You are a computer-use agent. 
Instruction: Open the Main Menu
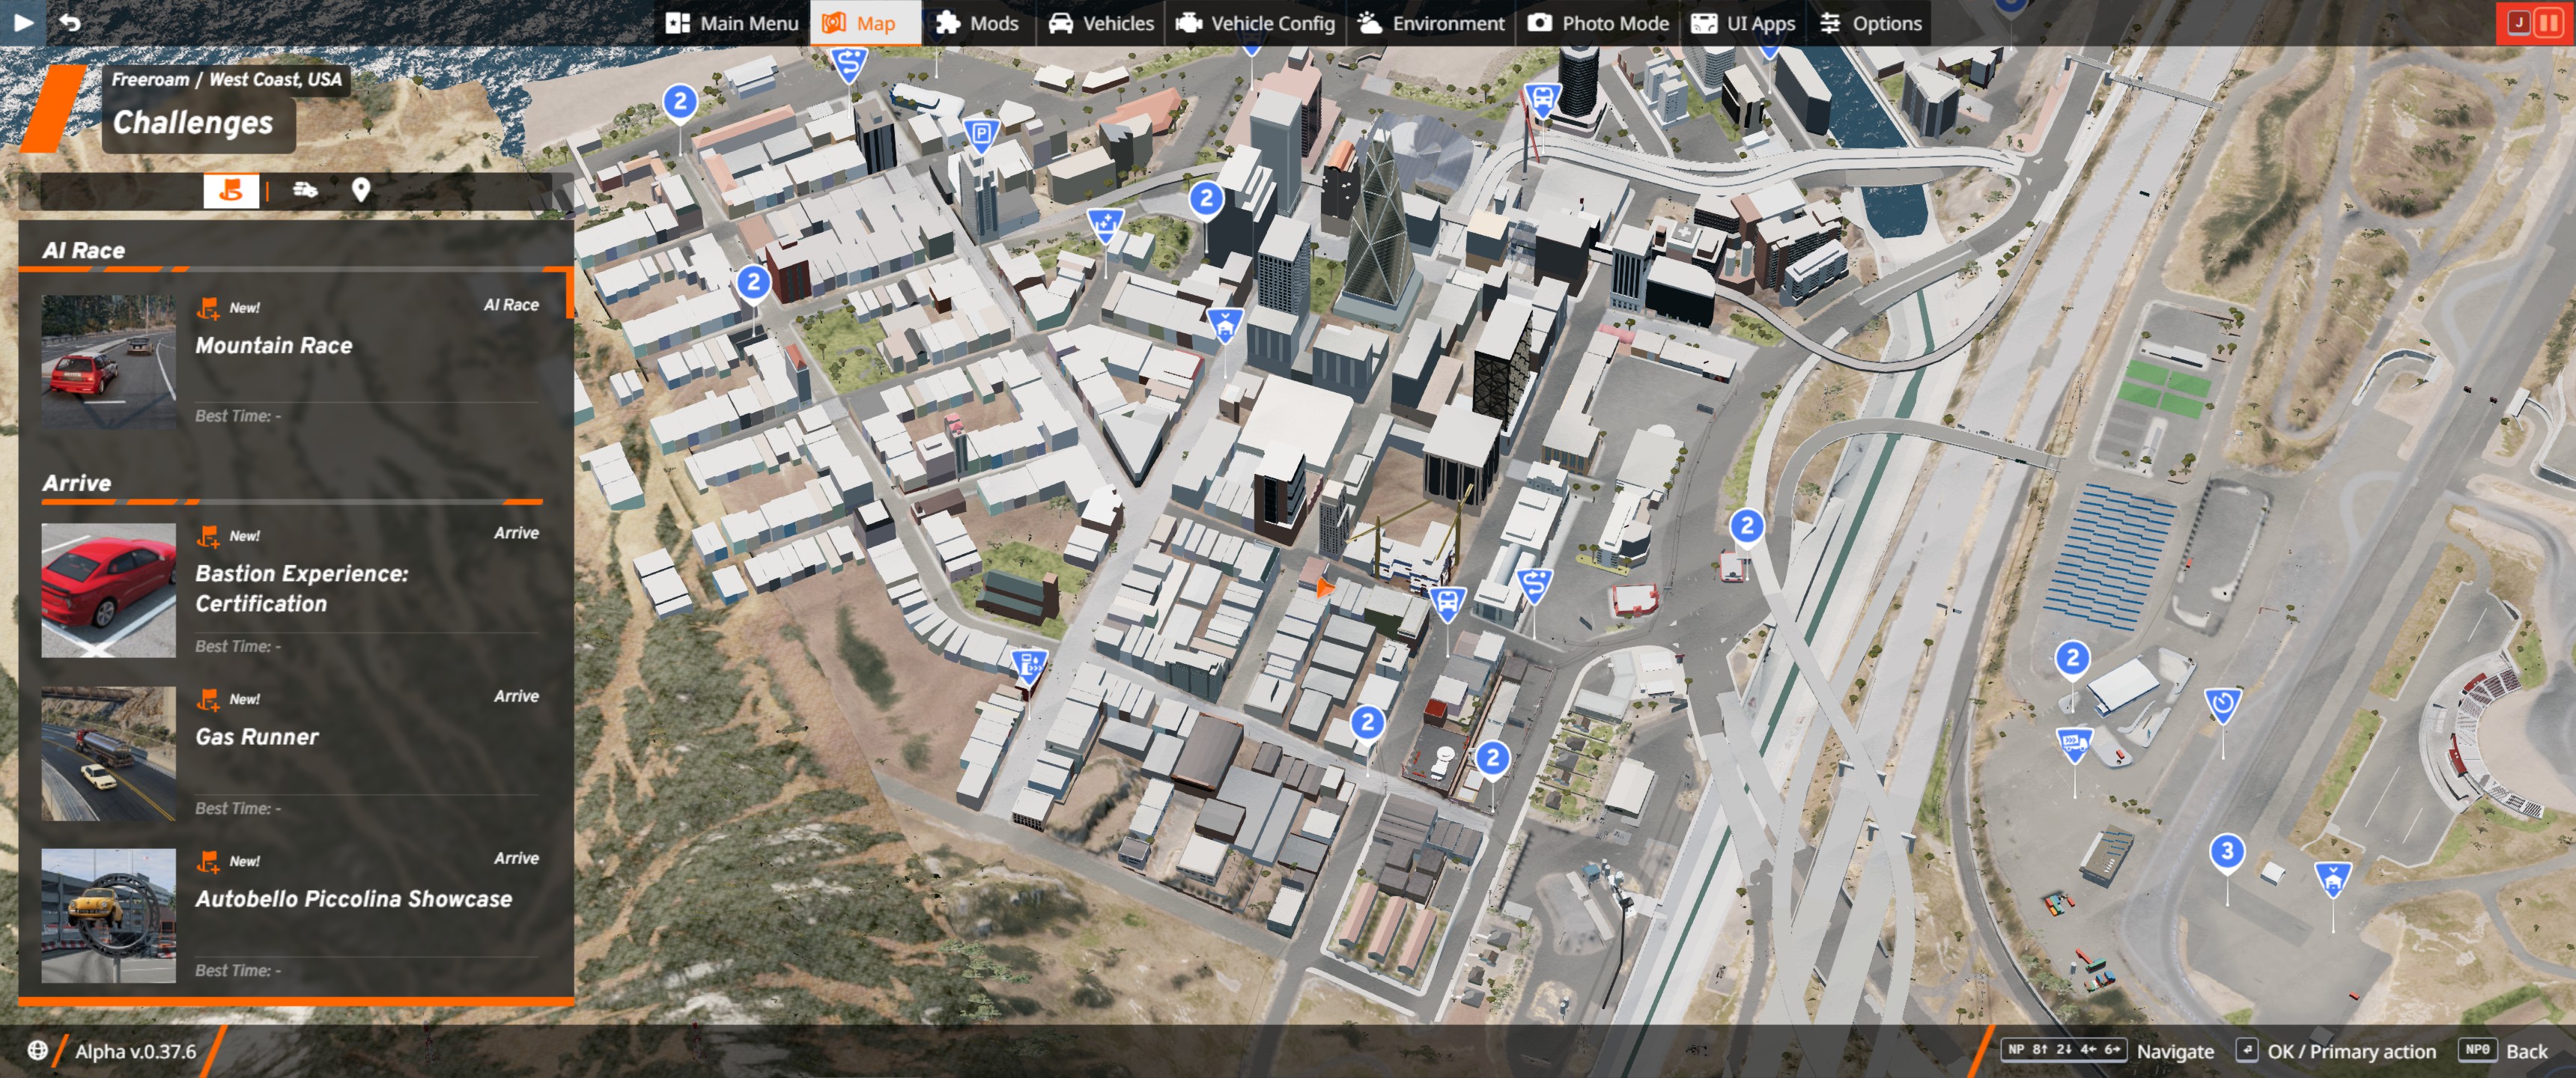pos(732,23)
